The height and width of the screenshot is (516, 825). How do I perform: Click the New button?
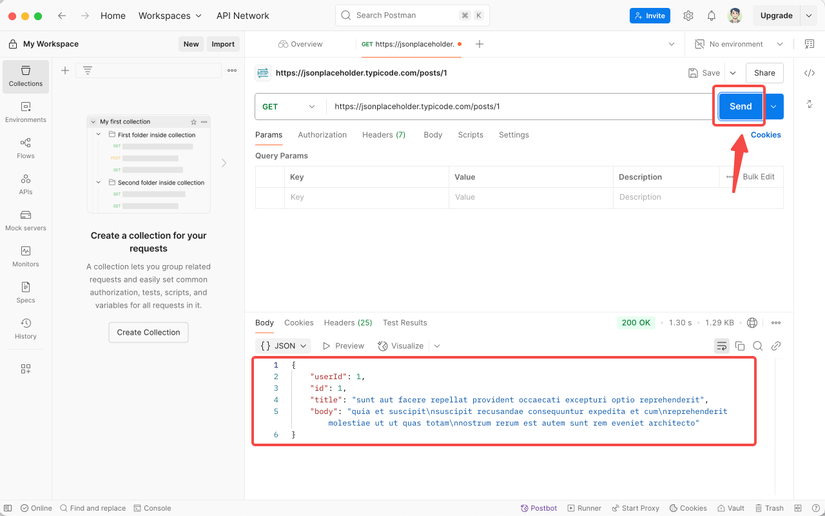(191, 44)
